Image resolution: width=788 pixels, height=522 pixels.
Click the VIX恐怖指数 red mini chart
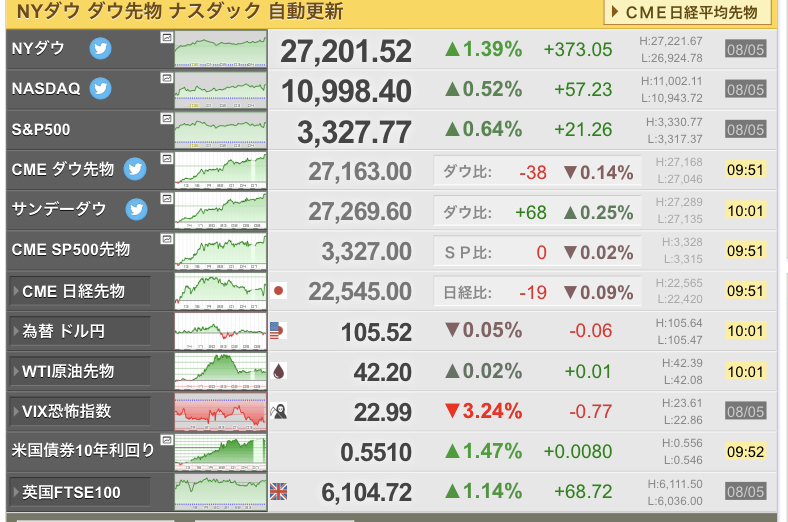click(221, 411)
